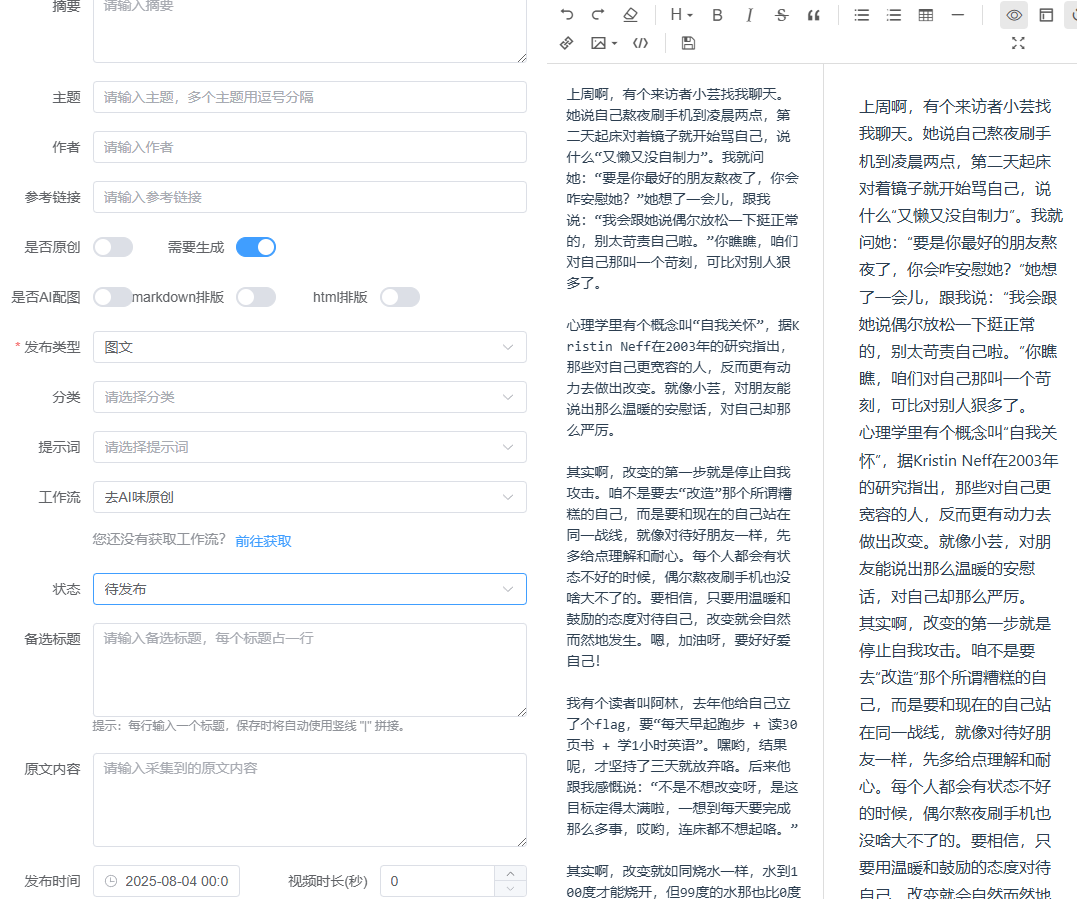1077x899 pixels.
Task: Focus the 原文内容 original content text area
Action: 310,800
